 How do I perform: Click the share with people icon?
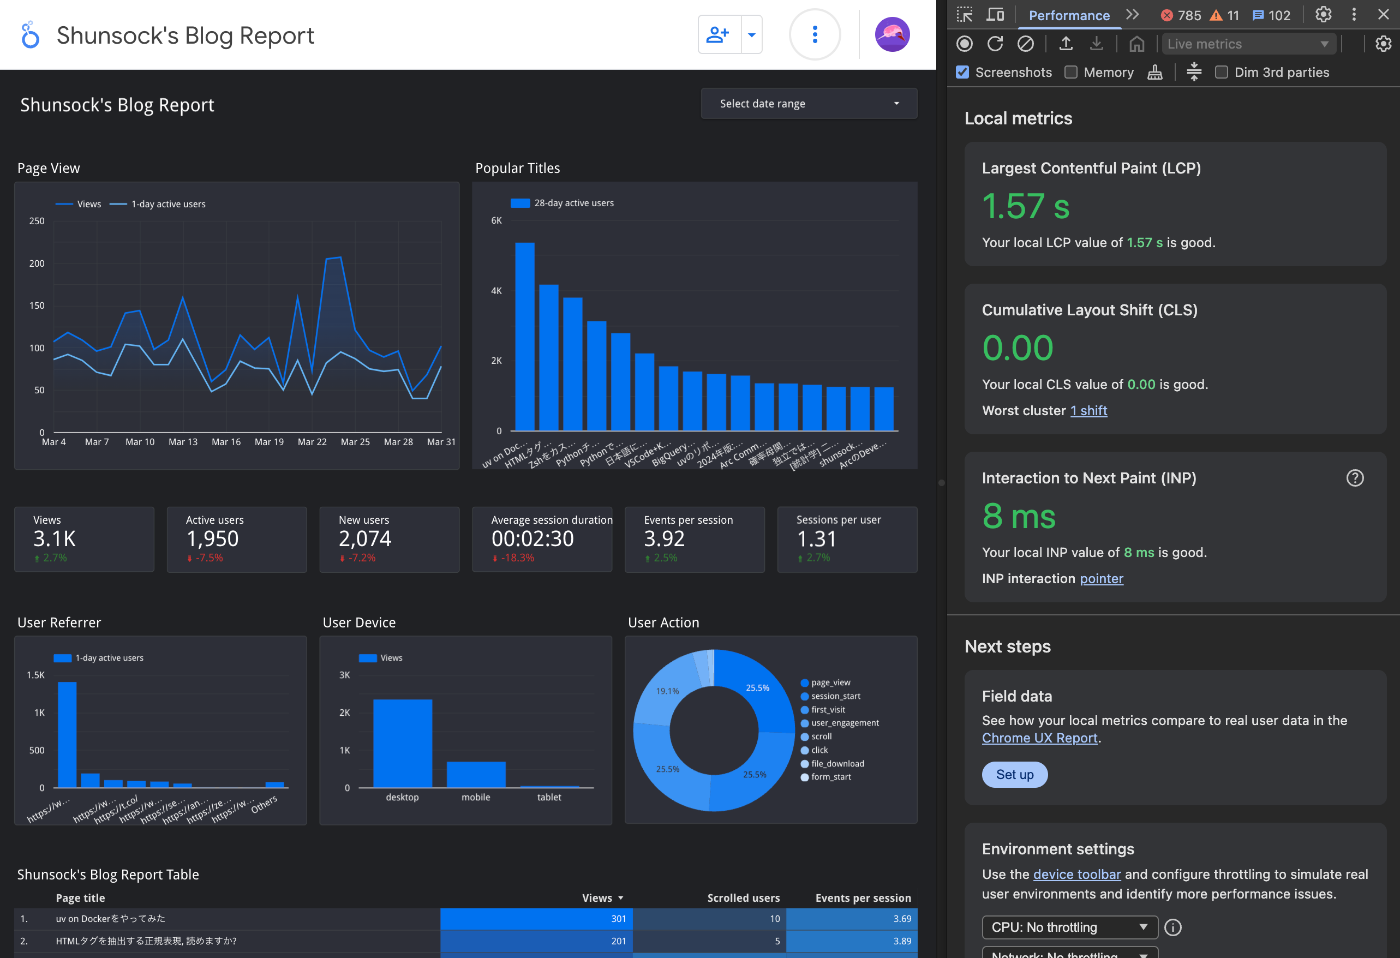click(x=718, y=35)
